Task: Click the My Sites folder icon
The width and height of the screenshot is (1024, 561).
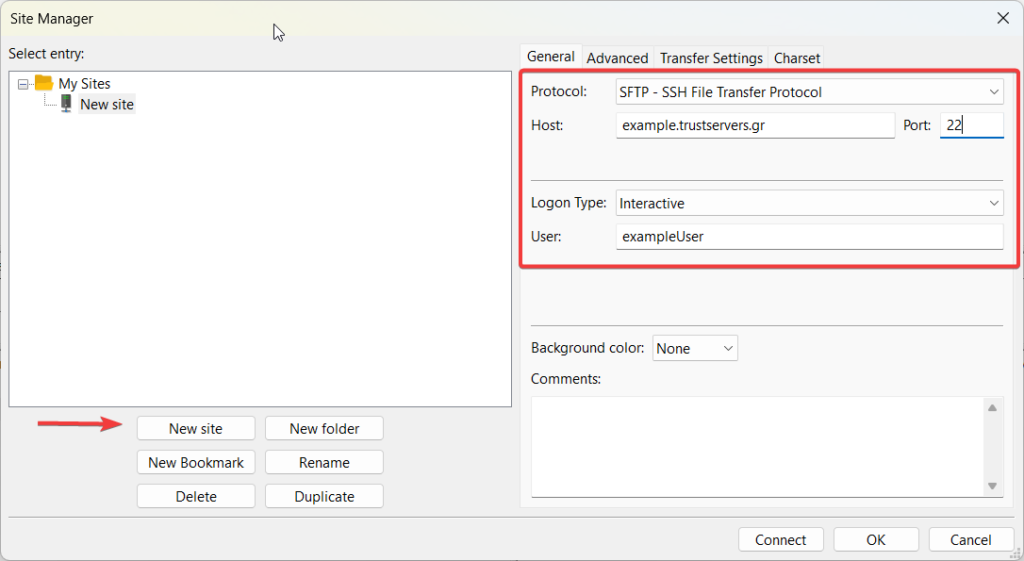Action: click(x=43, y=83)
